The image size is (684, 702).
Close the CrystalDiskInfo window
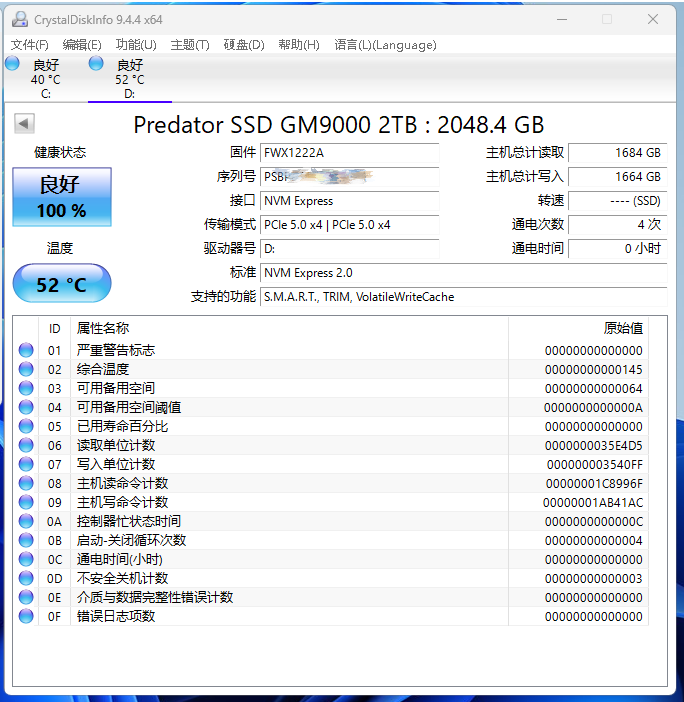(653, 19)
